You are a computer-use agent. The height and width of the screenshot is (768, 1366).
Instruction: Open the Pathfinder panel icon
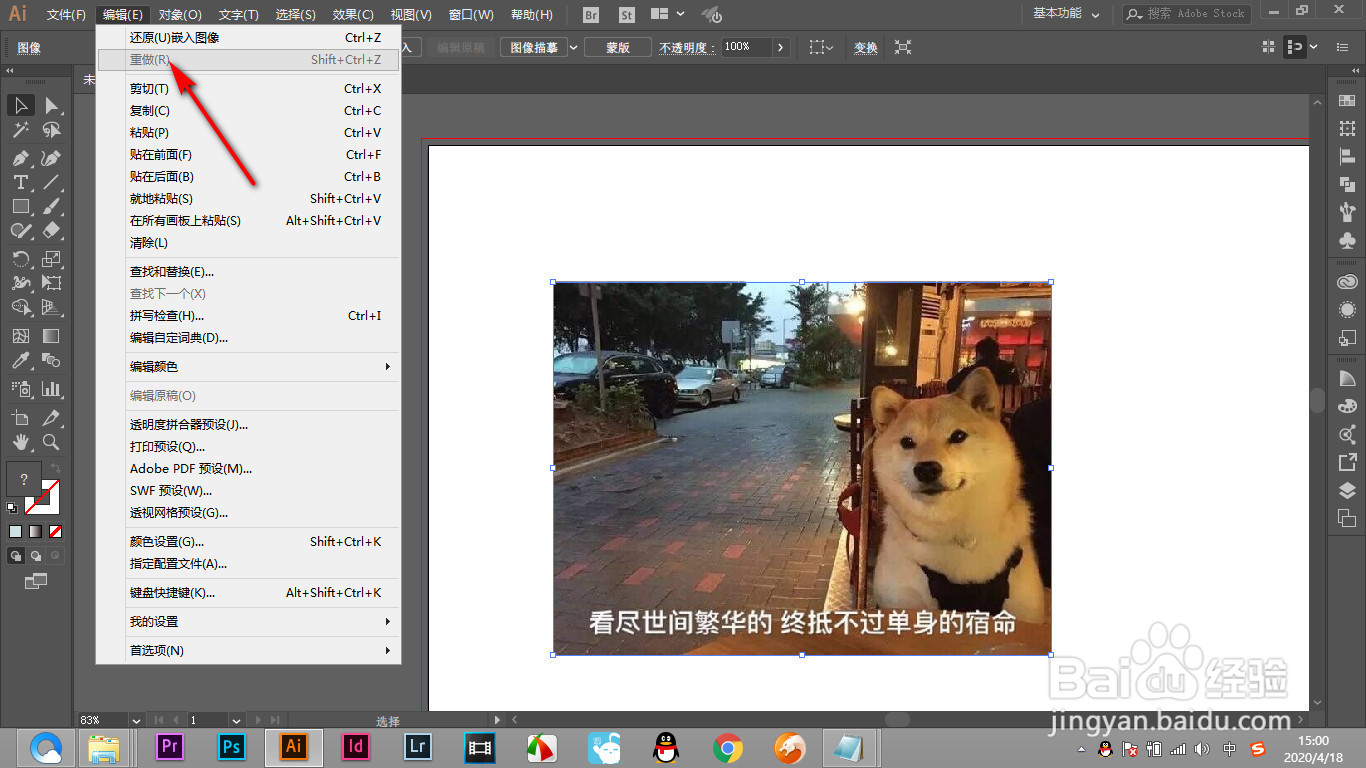pyautogui.click(x=1347, y=184)
